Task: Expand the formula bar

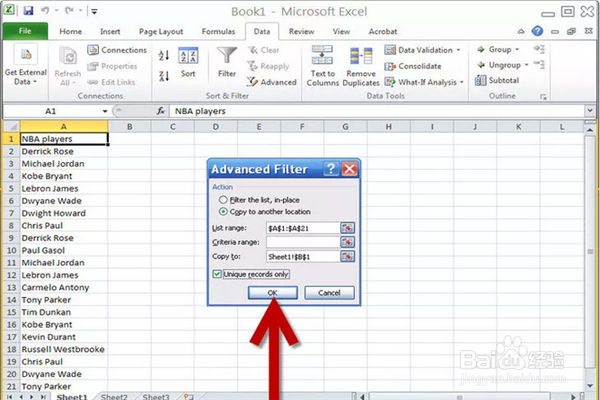Action: point(590,111)
